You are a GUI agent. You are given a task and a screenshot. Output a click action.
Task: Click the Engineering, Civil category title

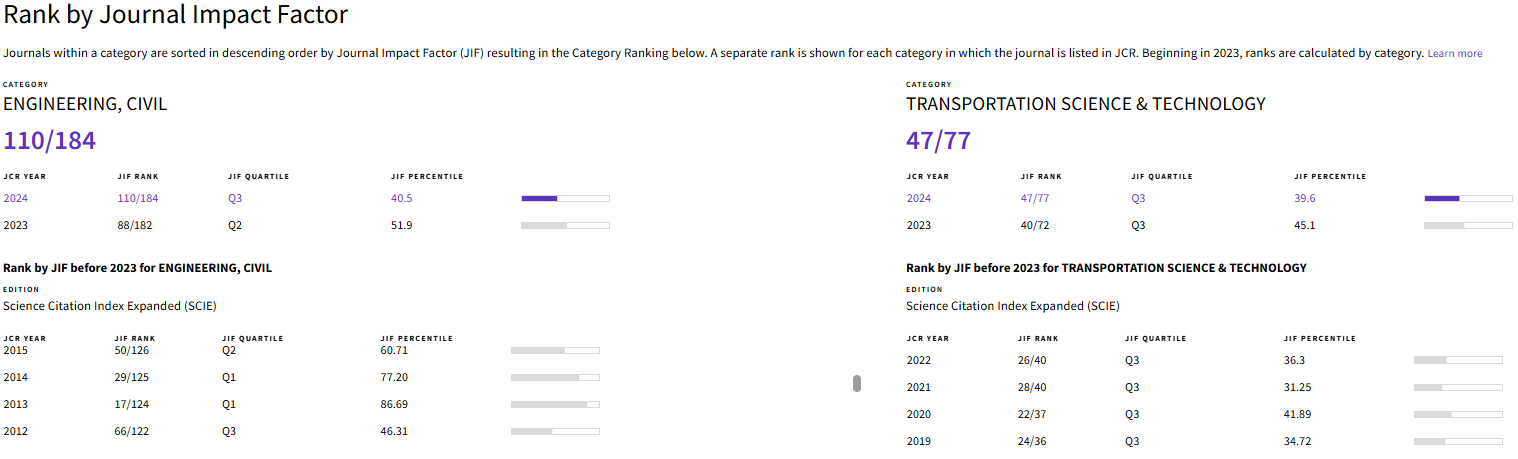click(85, 104)
